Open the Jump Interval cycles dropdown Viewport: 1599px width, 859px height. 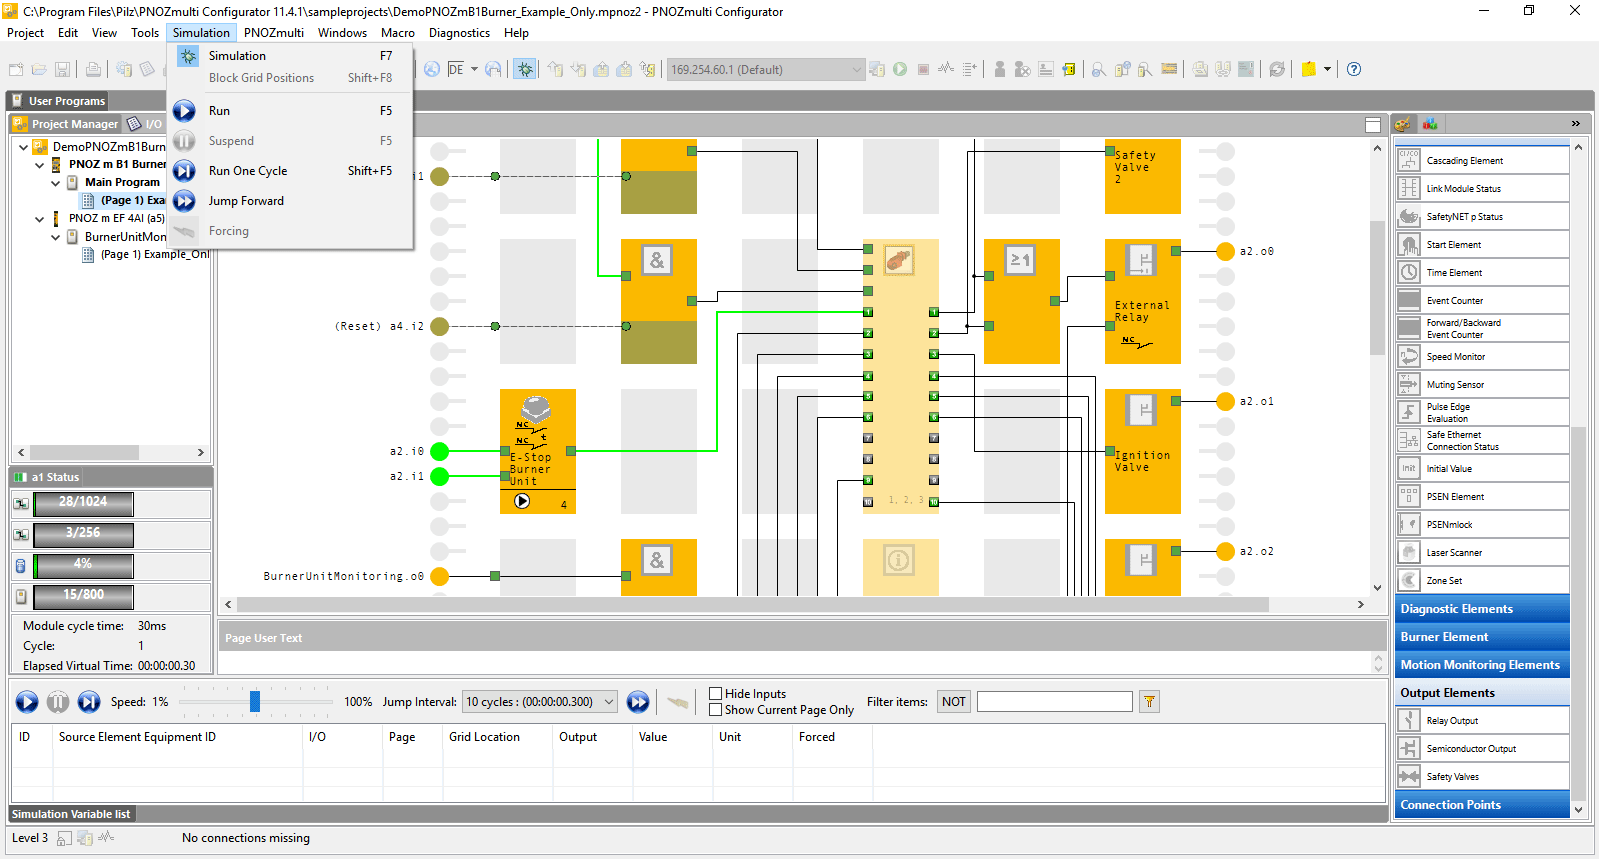point(608,702)
